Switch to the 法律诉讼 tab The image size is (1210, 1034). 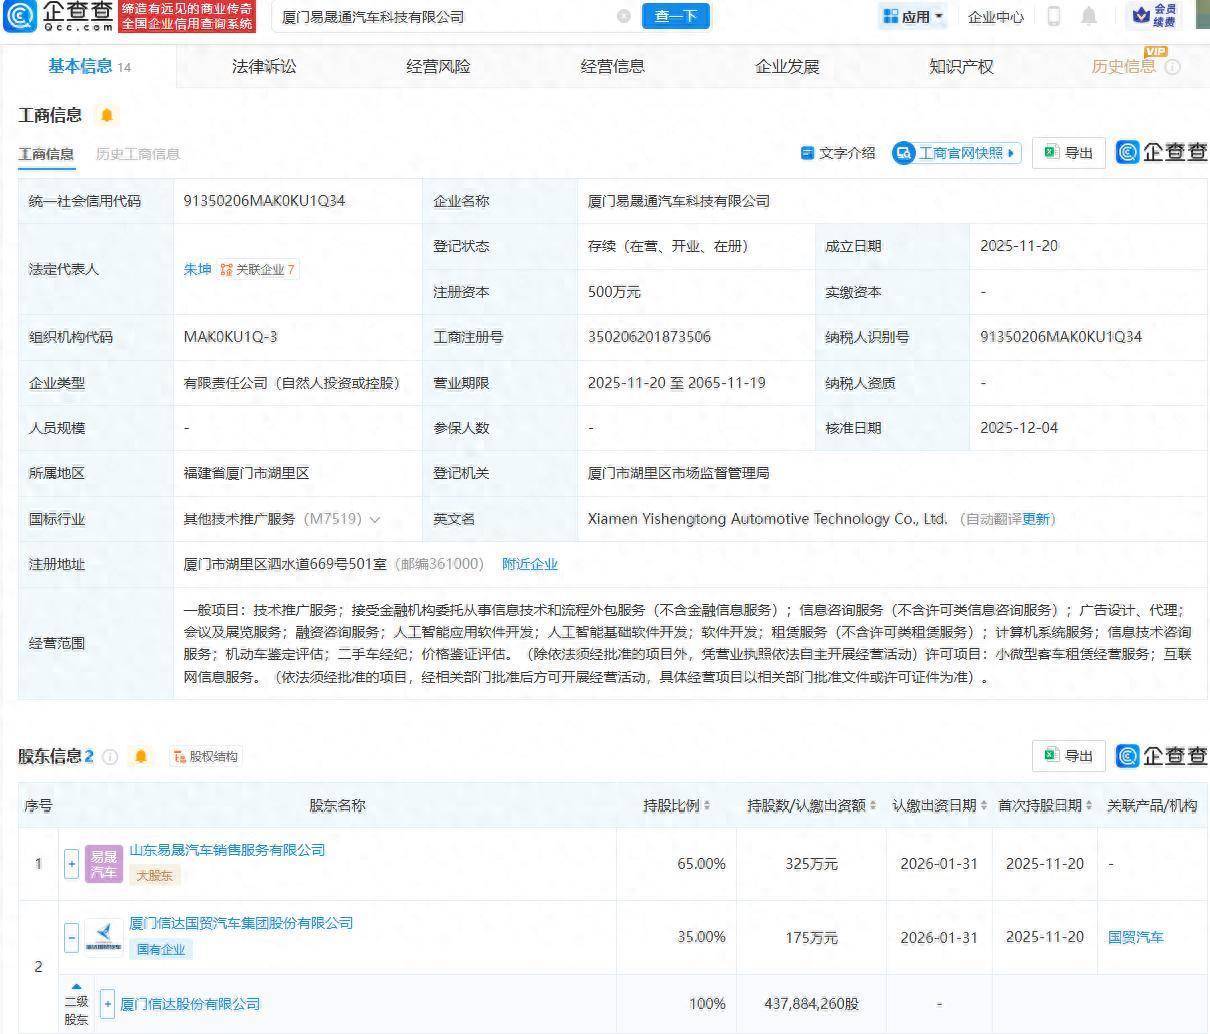[x=262, y=66]
